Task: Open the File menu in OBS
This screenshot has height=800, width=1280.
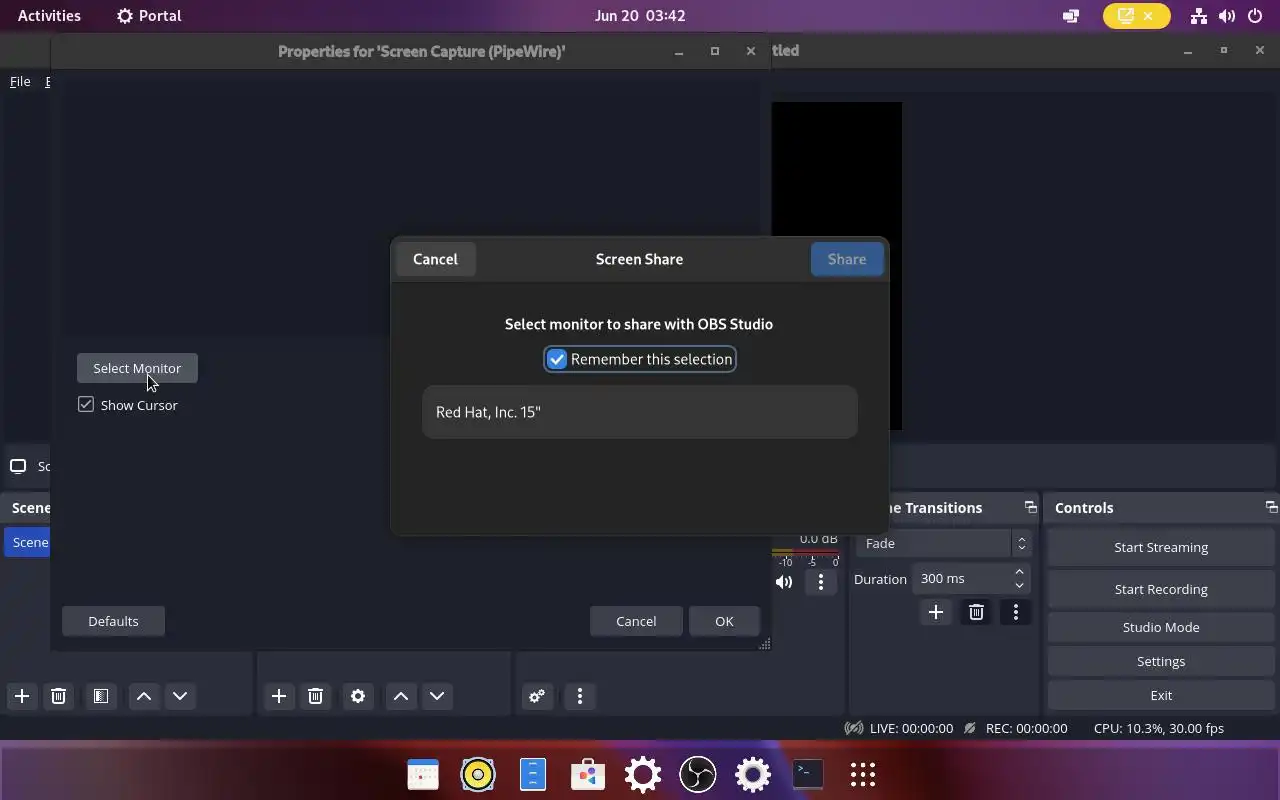Action: 20,82
